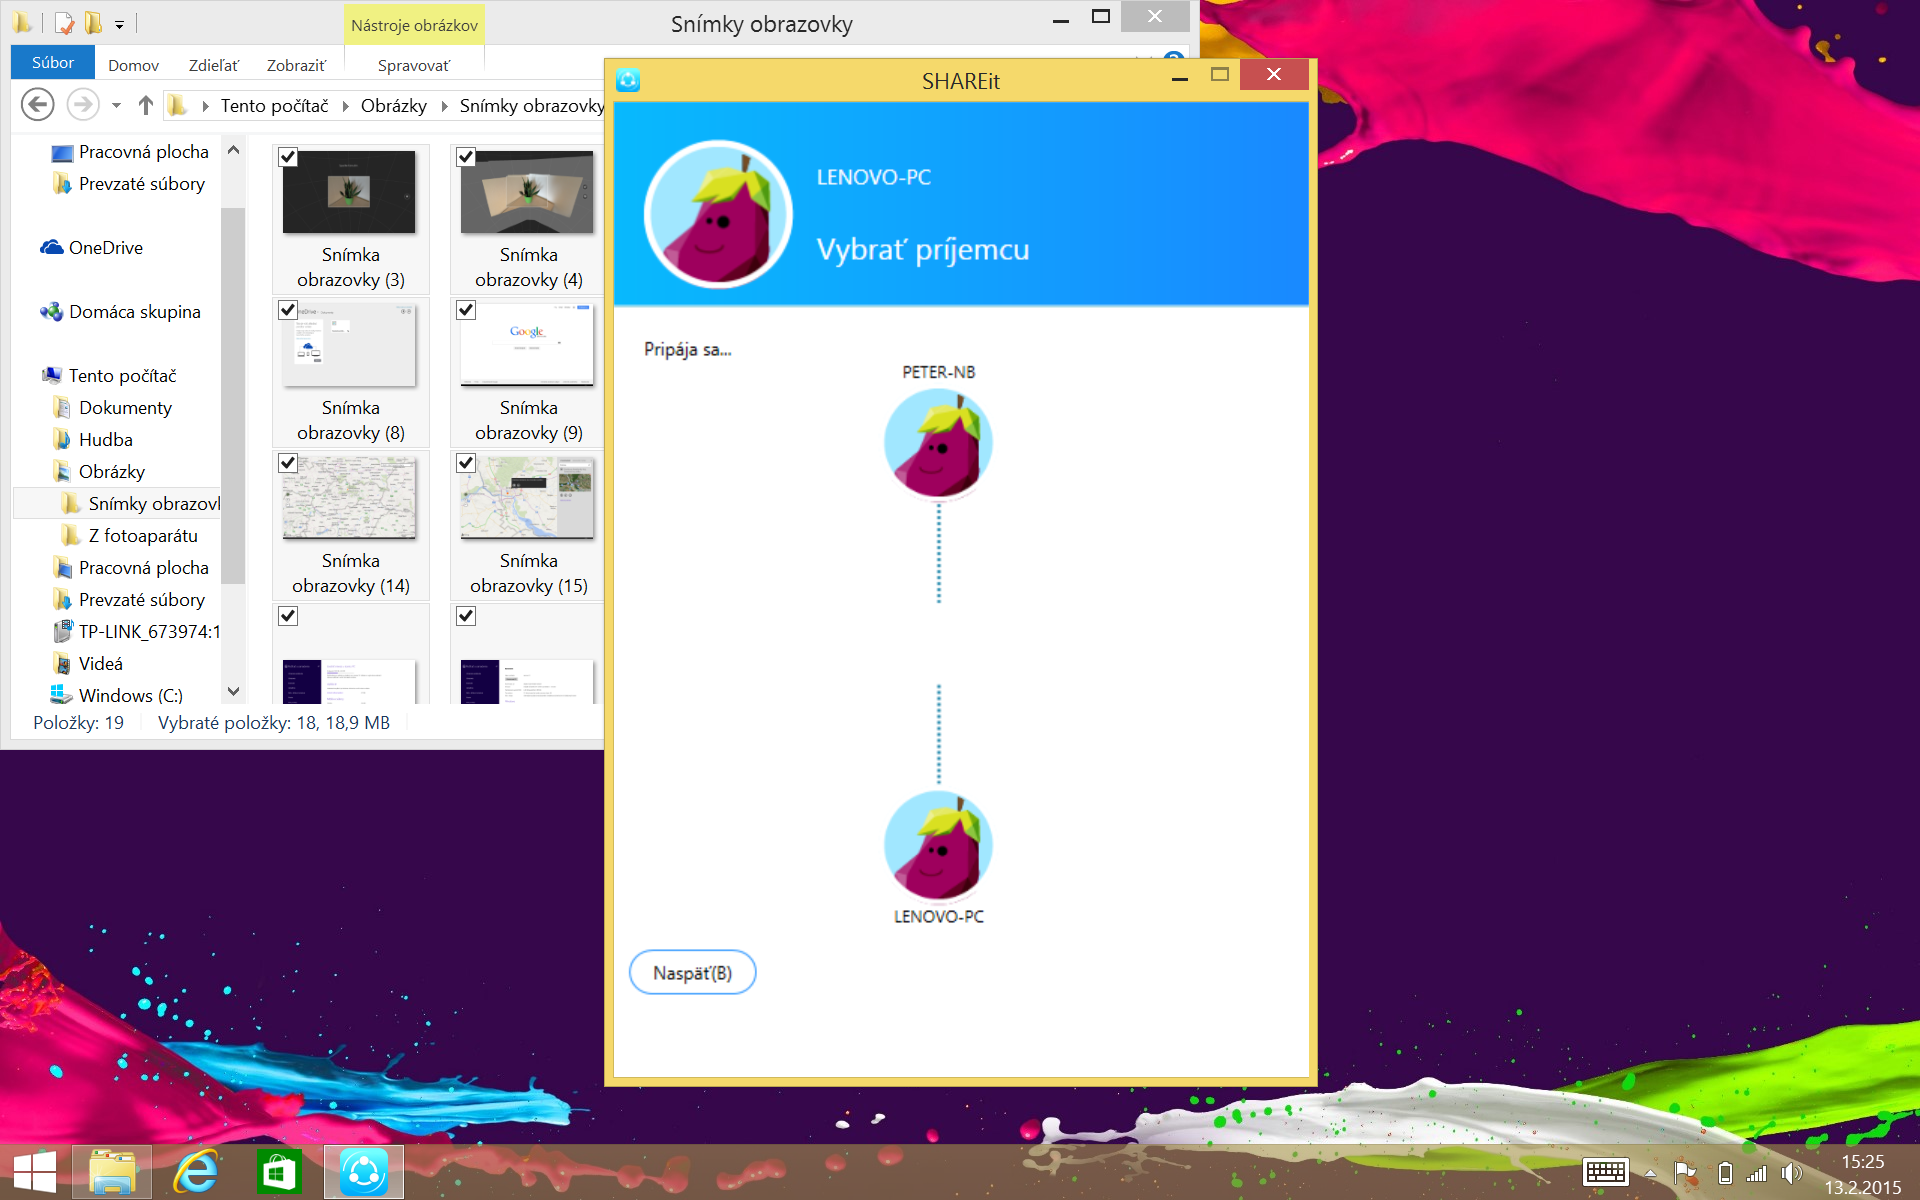Maximize the SHAREit window

pyautogui.click(x=1219, y=74)
